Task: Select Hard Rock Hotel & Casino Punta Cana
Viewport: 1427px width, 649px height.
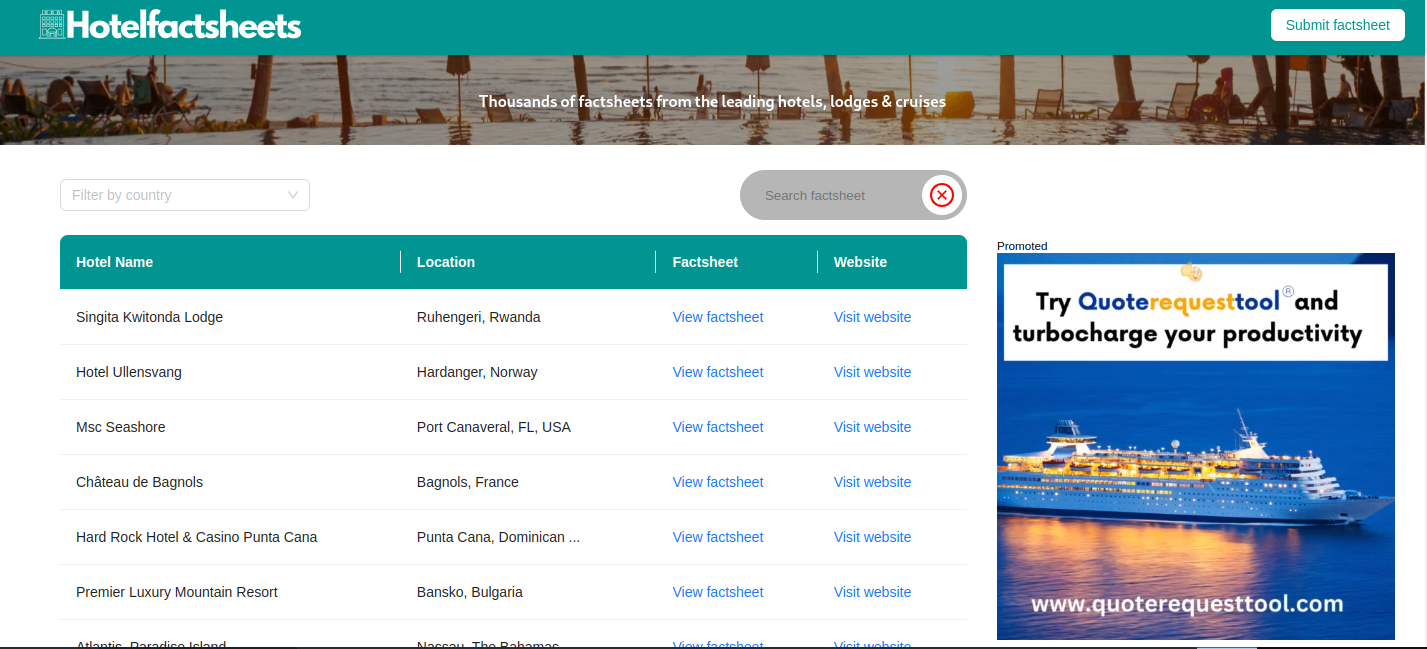Action: click(196, 537)
